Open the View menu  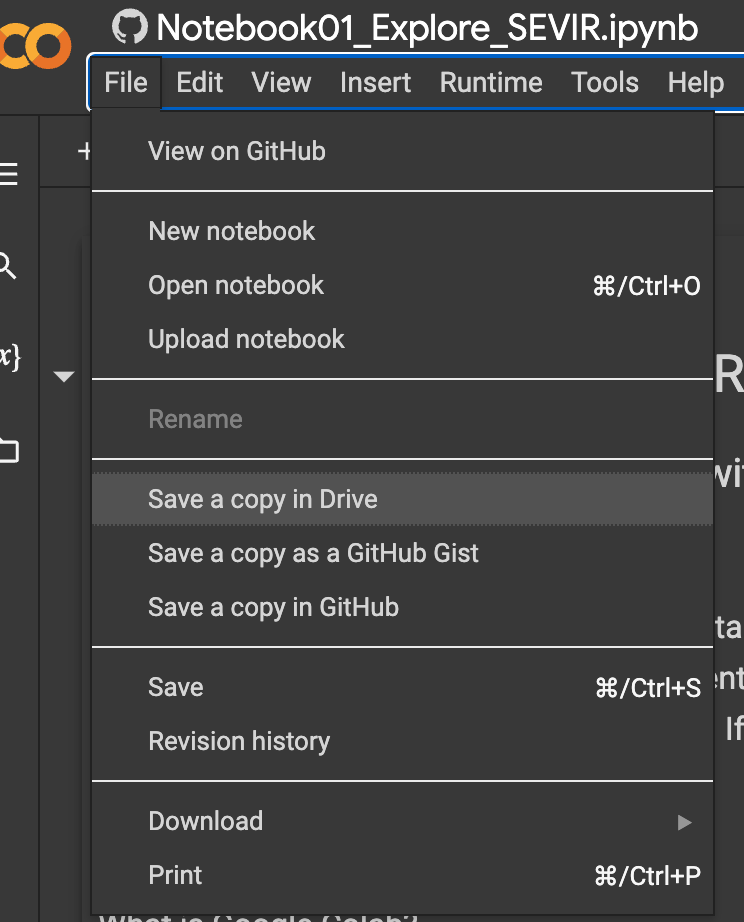[x=281, y=82]
